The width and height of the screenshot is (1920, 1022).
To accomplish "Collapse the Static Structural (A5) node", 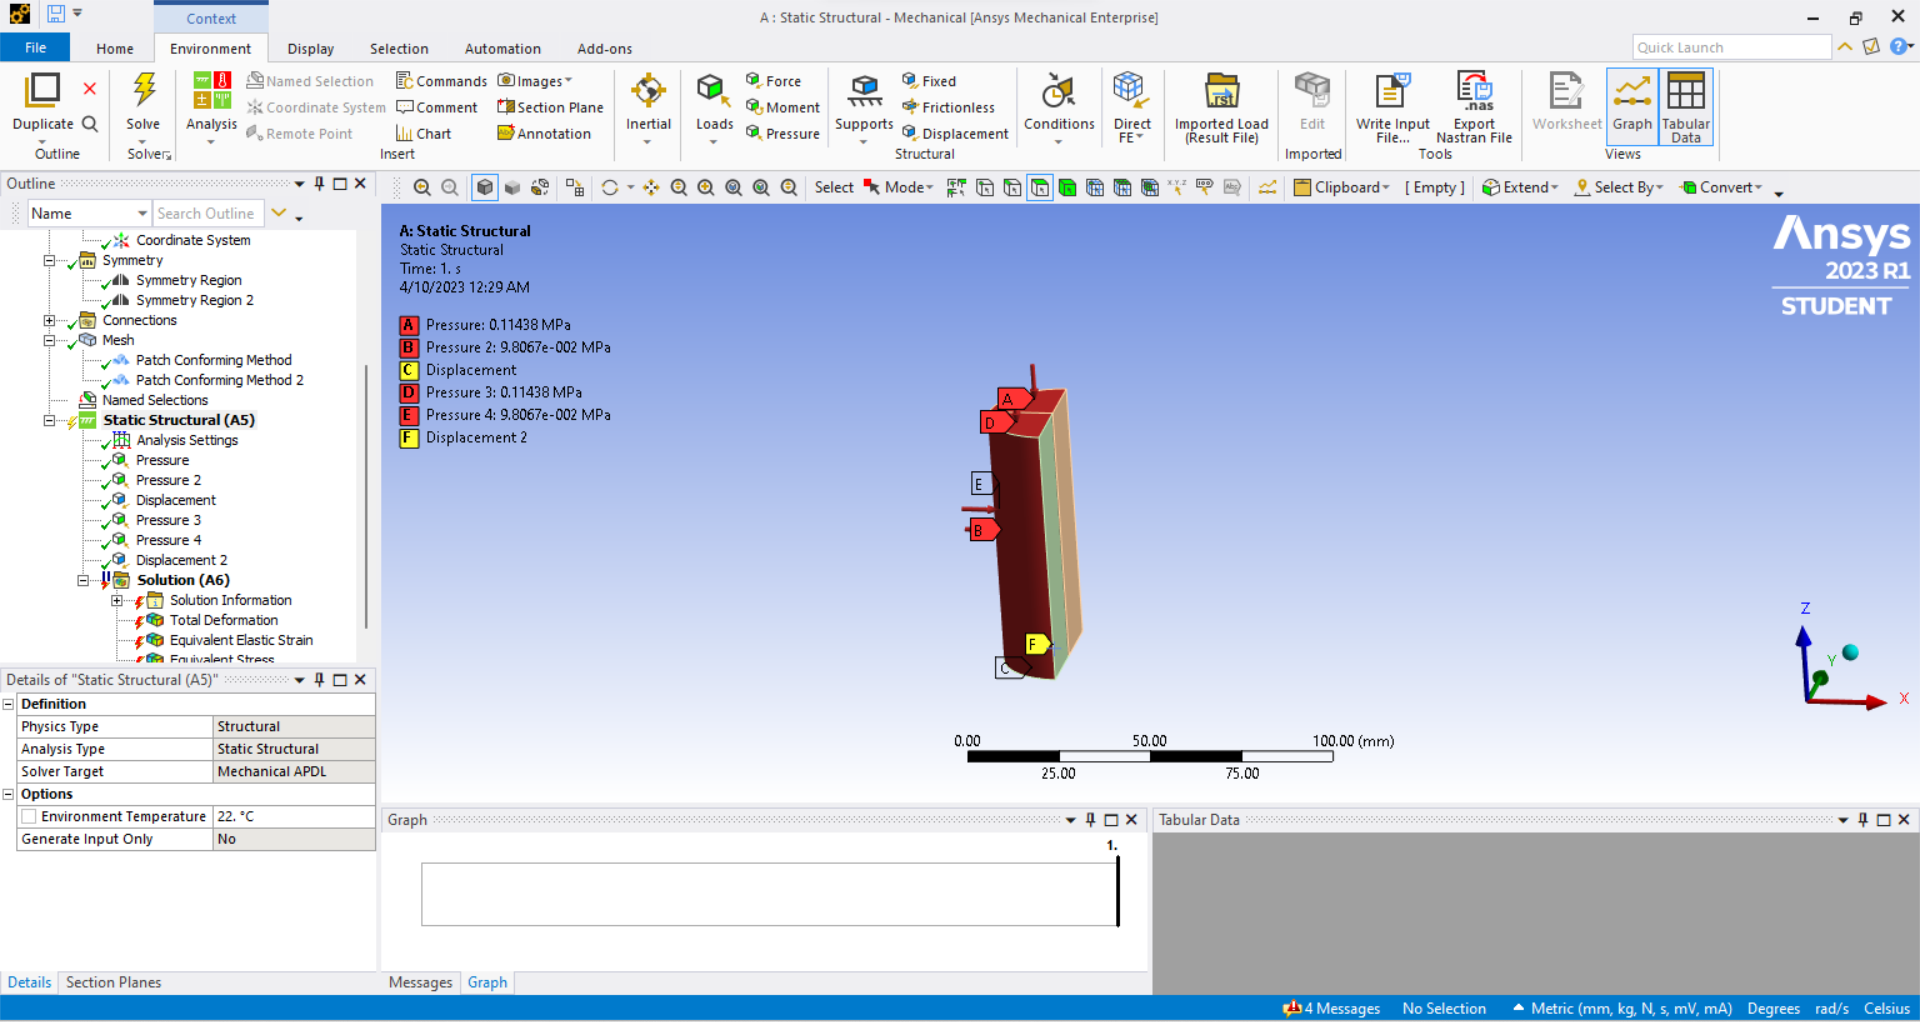I will coord(49,421).
